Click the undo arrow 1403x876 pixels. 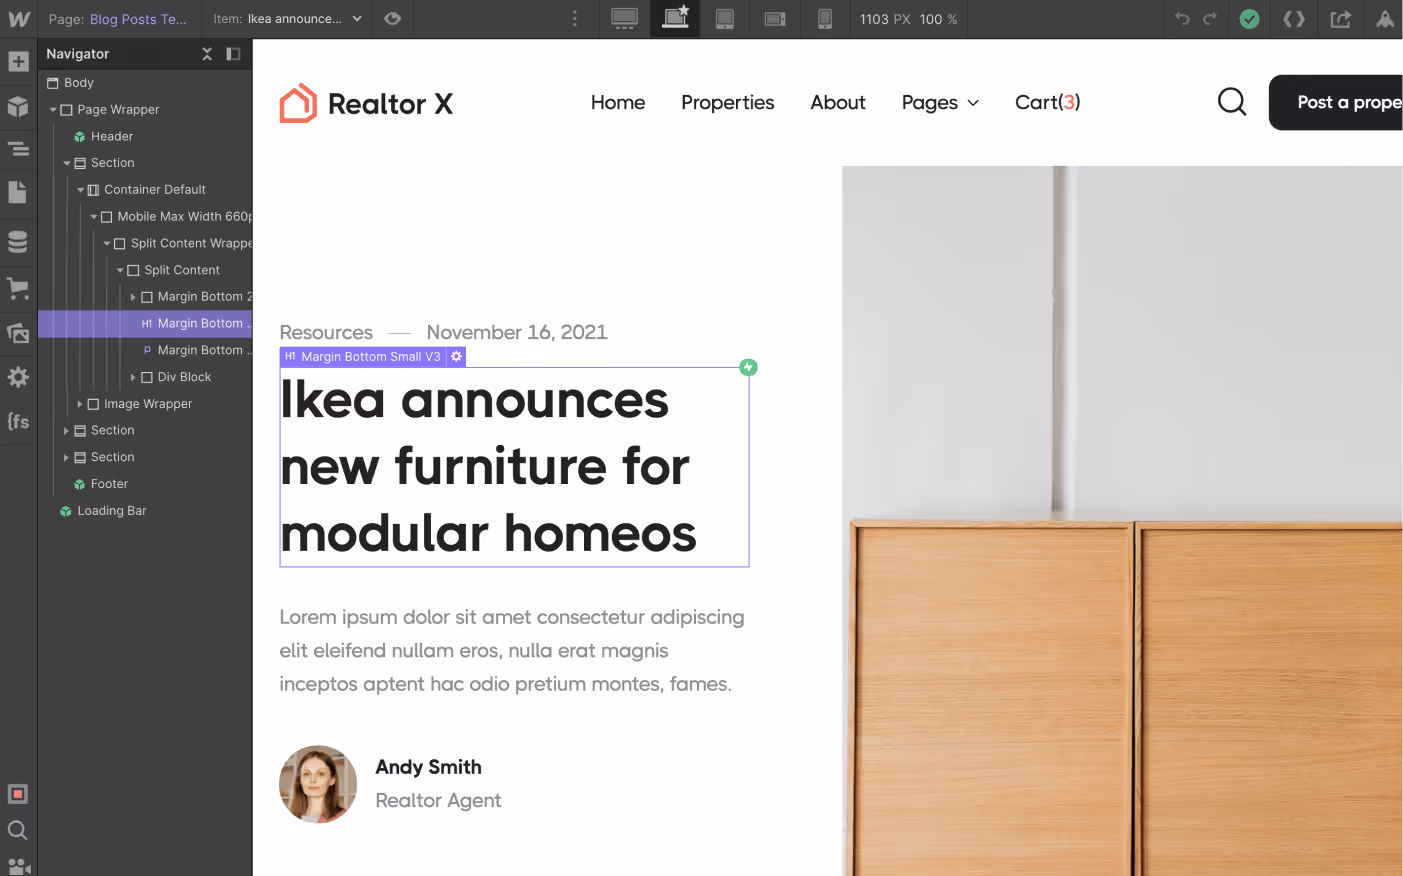[x=1182, y=19]
